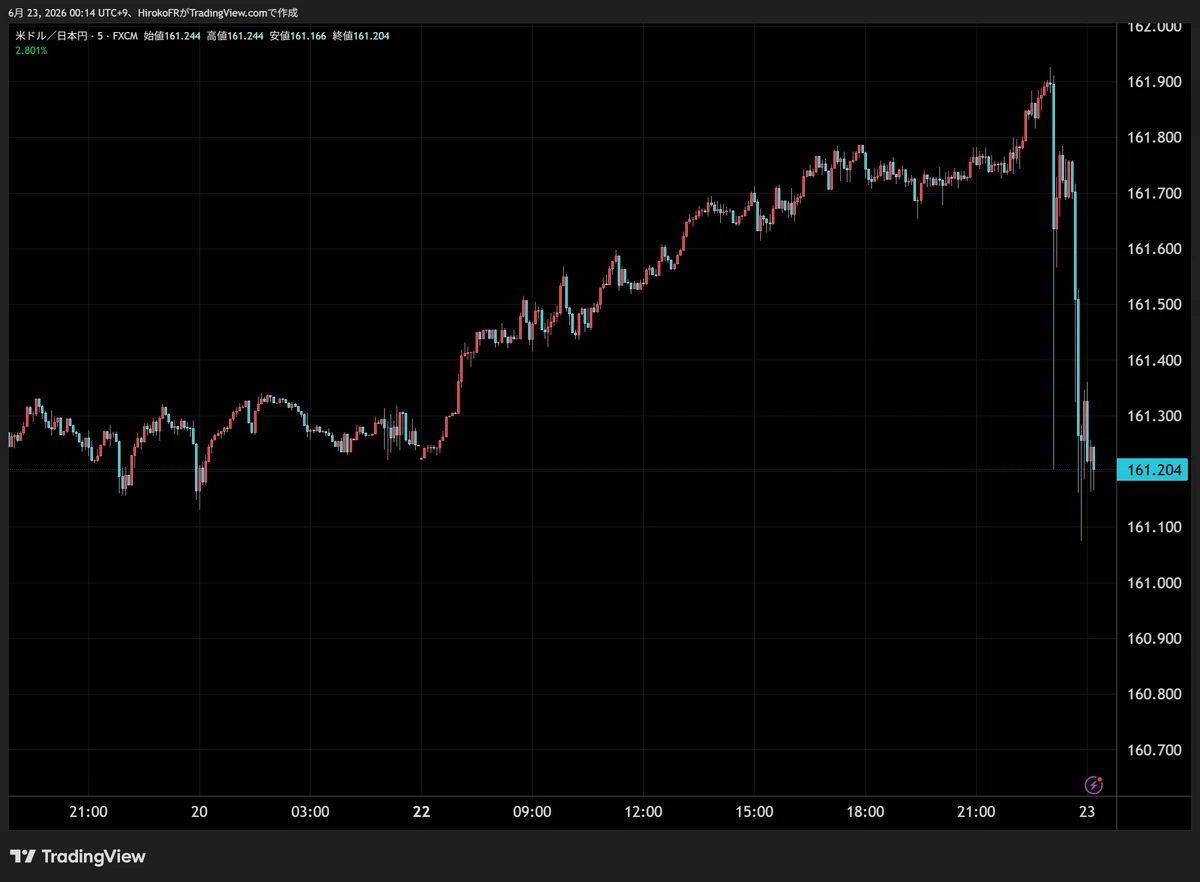This screenshot has width=1200, height=882.
Task: Click the 高値161.244 high value
Action: 235,36
